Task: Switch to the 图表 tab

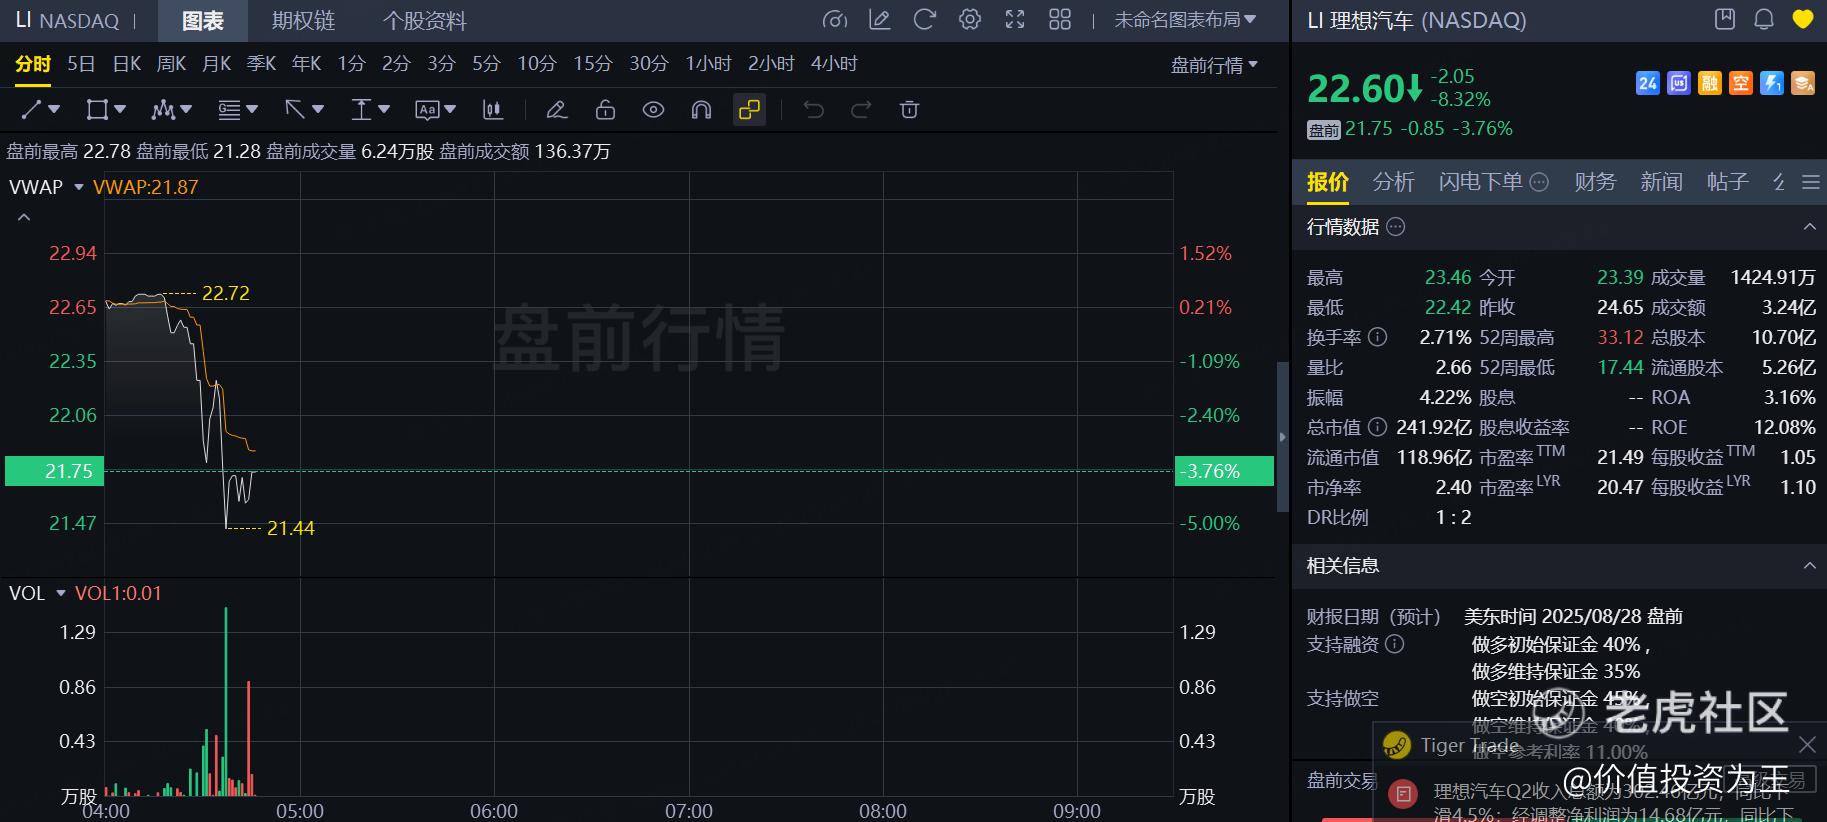Action: (203, 20)
